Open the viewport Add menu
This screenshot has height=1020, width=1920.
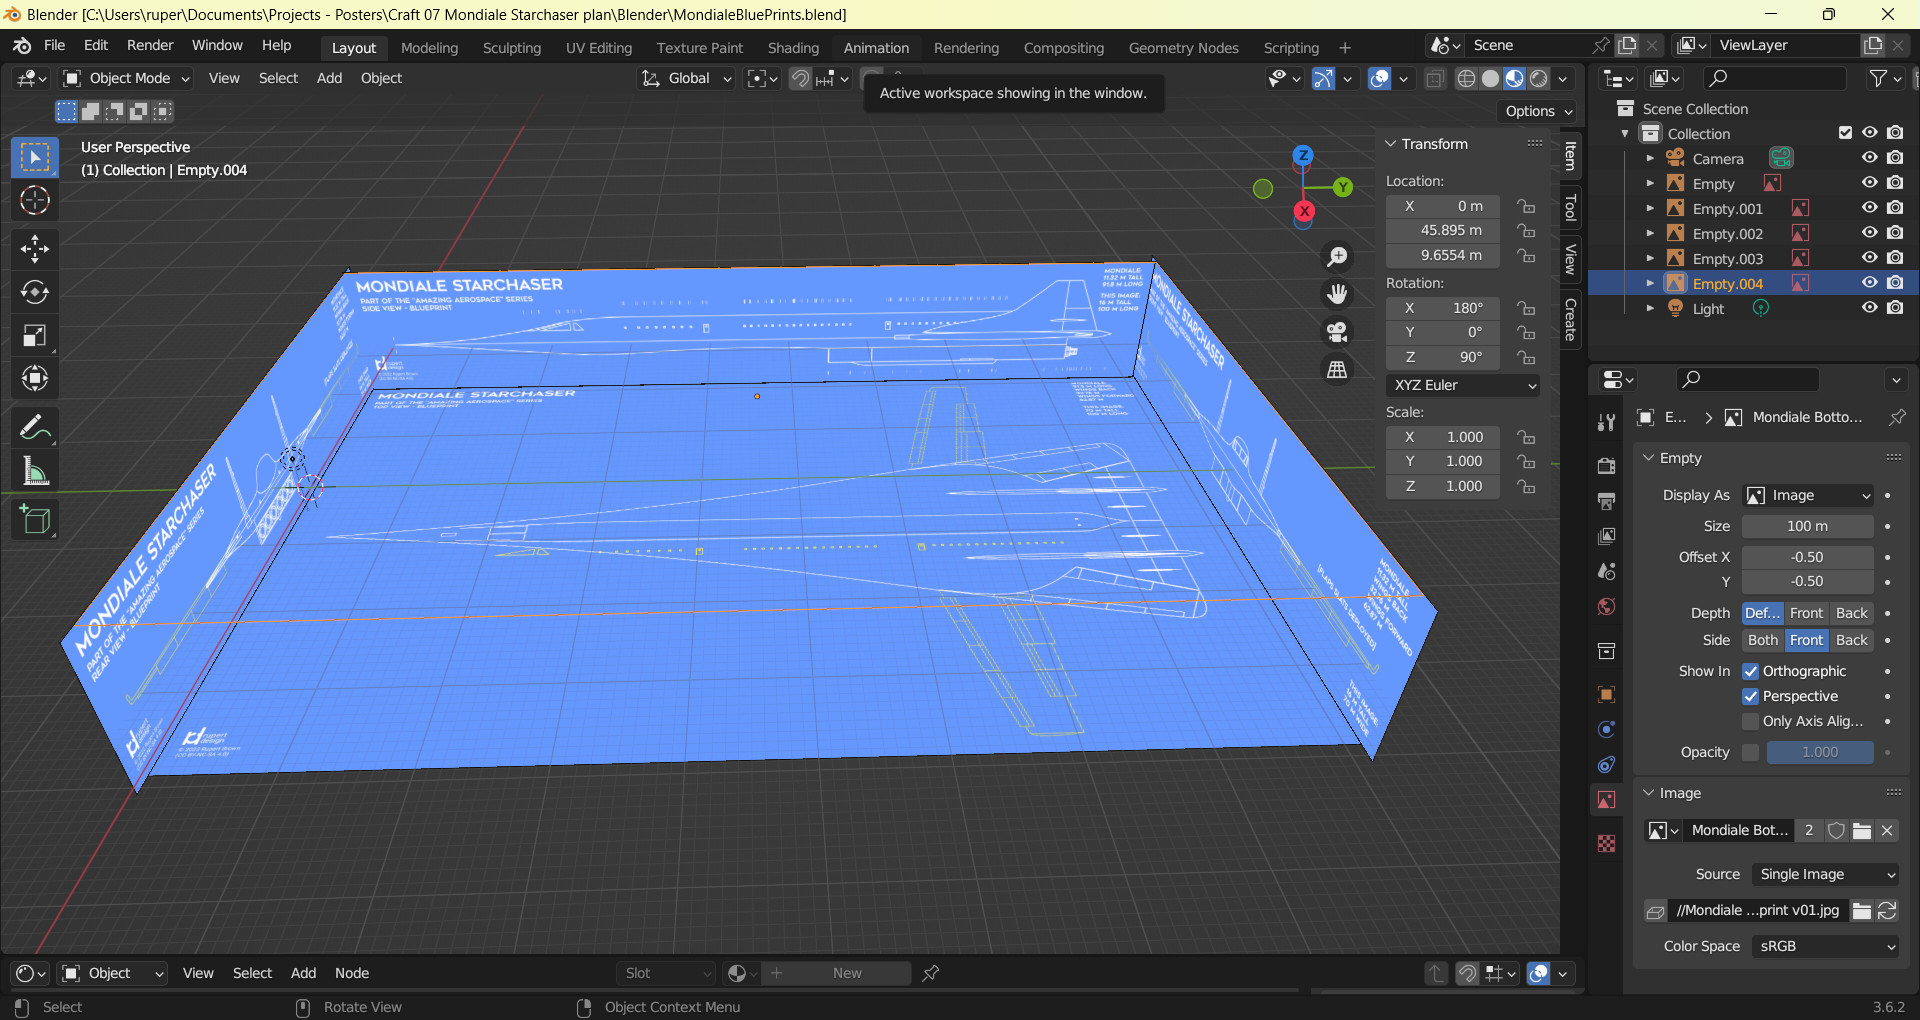pos(329,78)
